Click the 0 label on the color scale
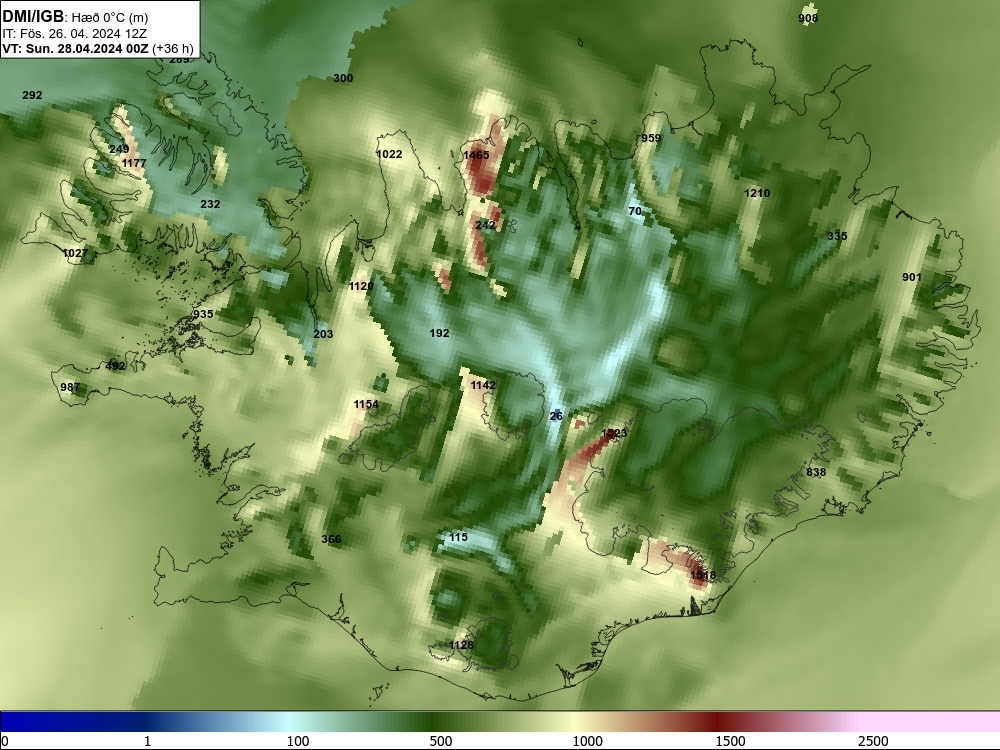 tap(4, 741)
